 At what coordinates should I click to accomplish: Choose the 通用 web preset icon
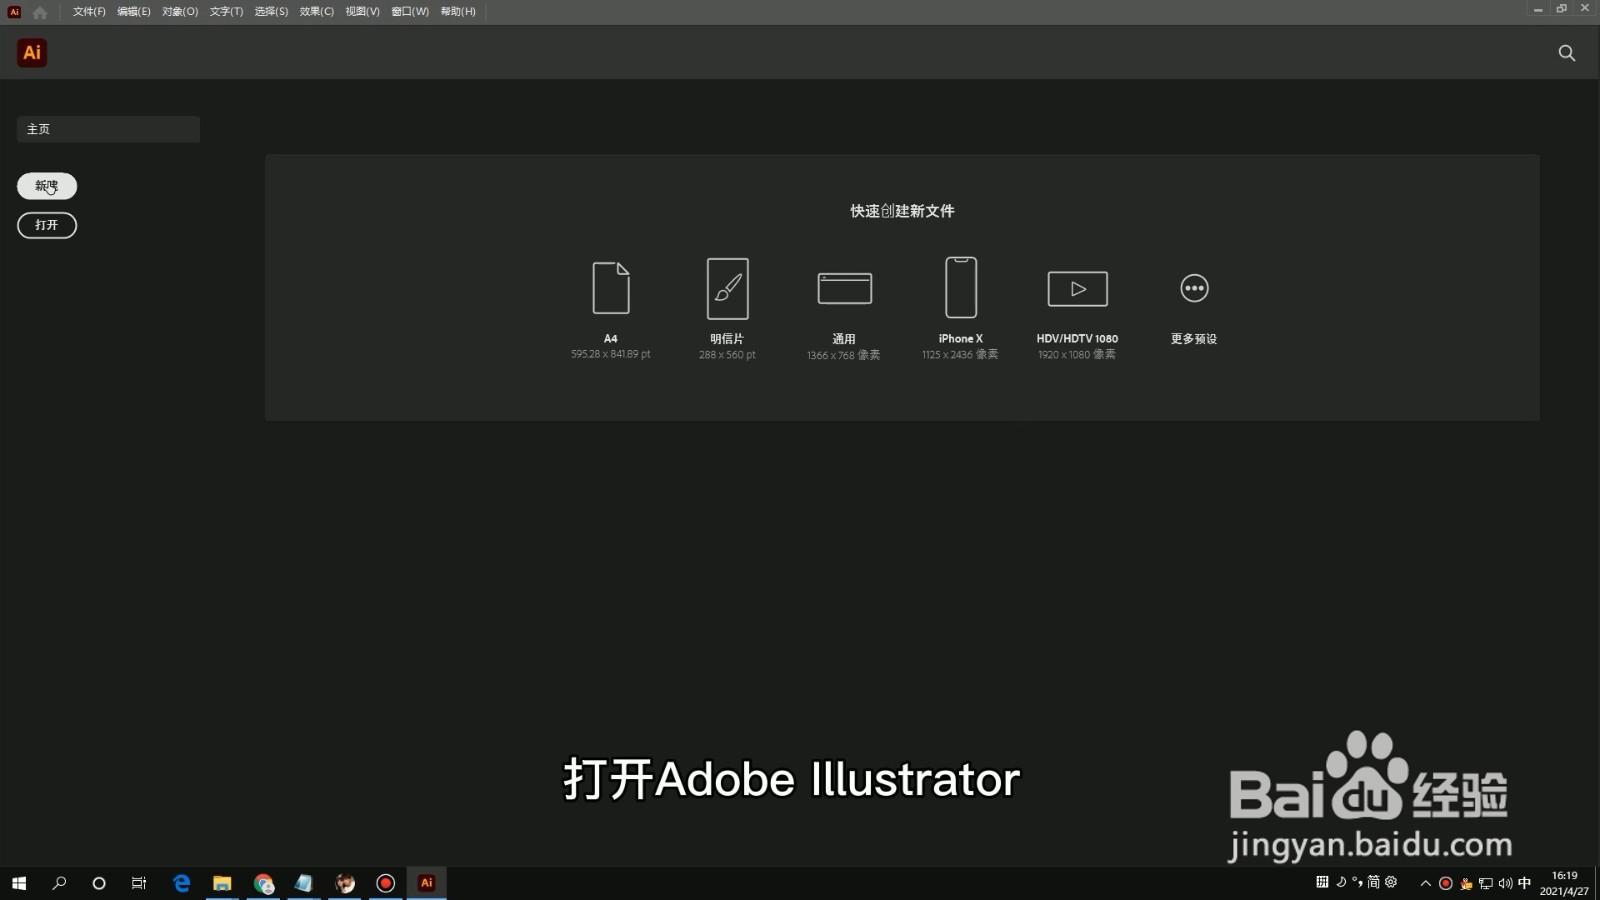(x=844, y=288)
